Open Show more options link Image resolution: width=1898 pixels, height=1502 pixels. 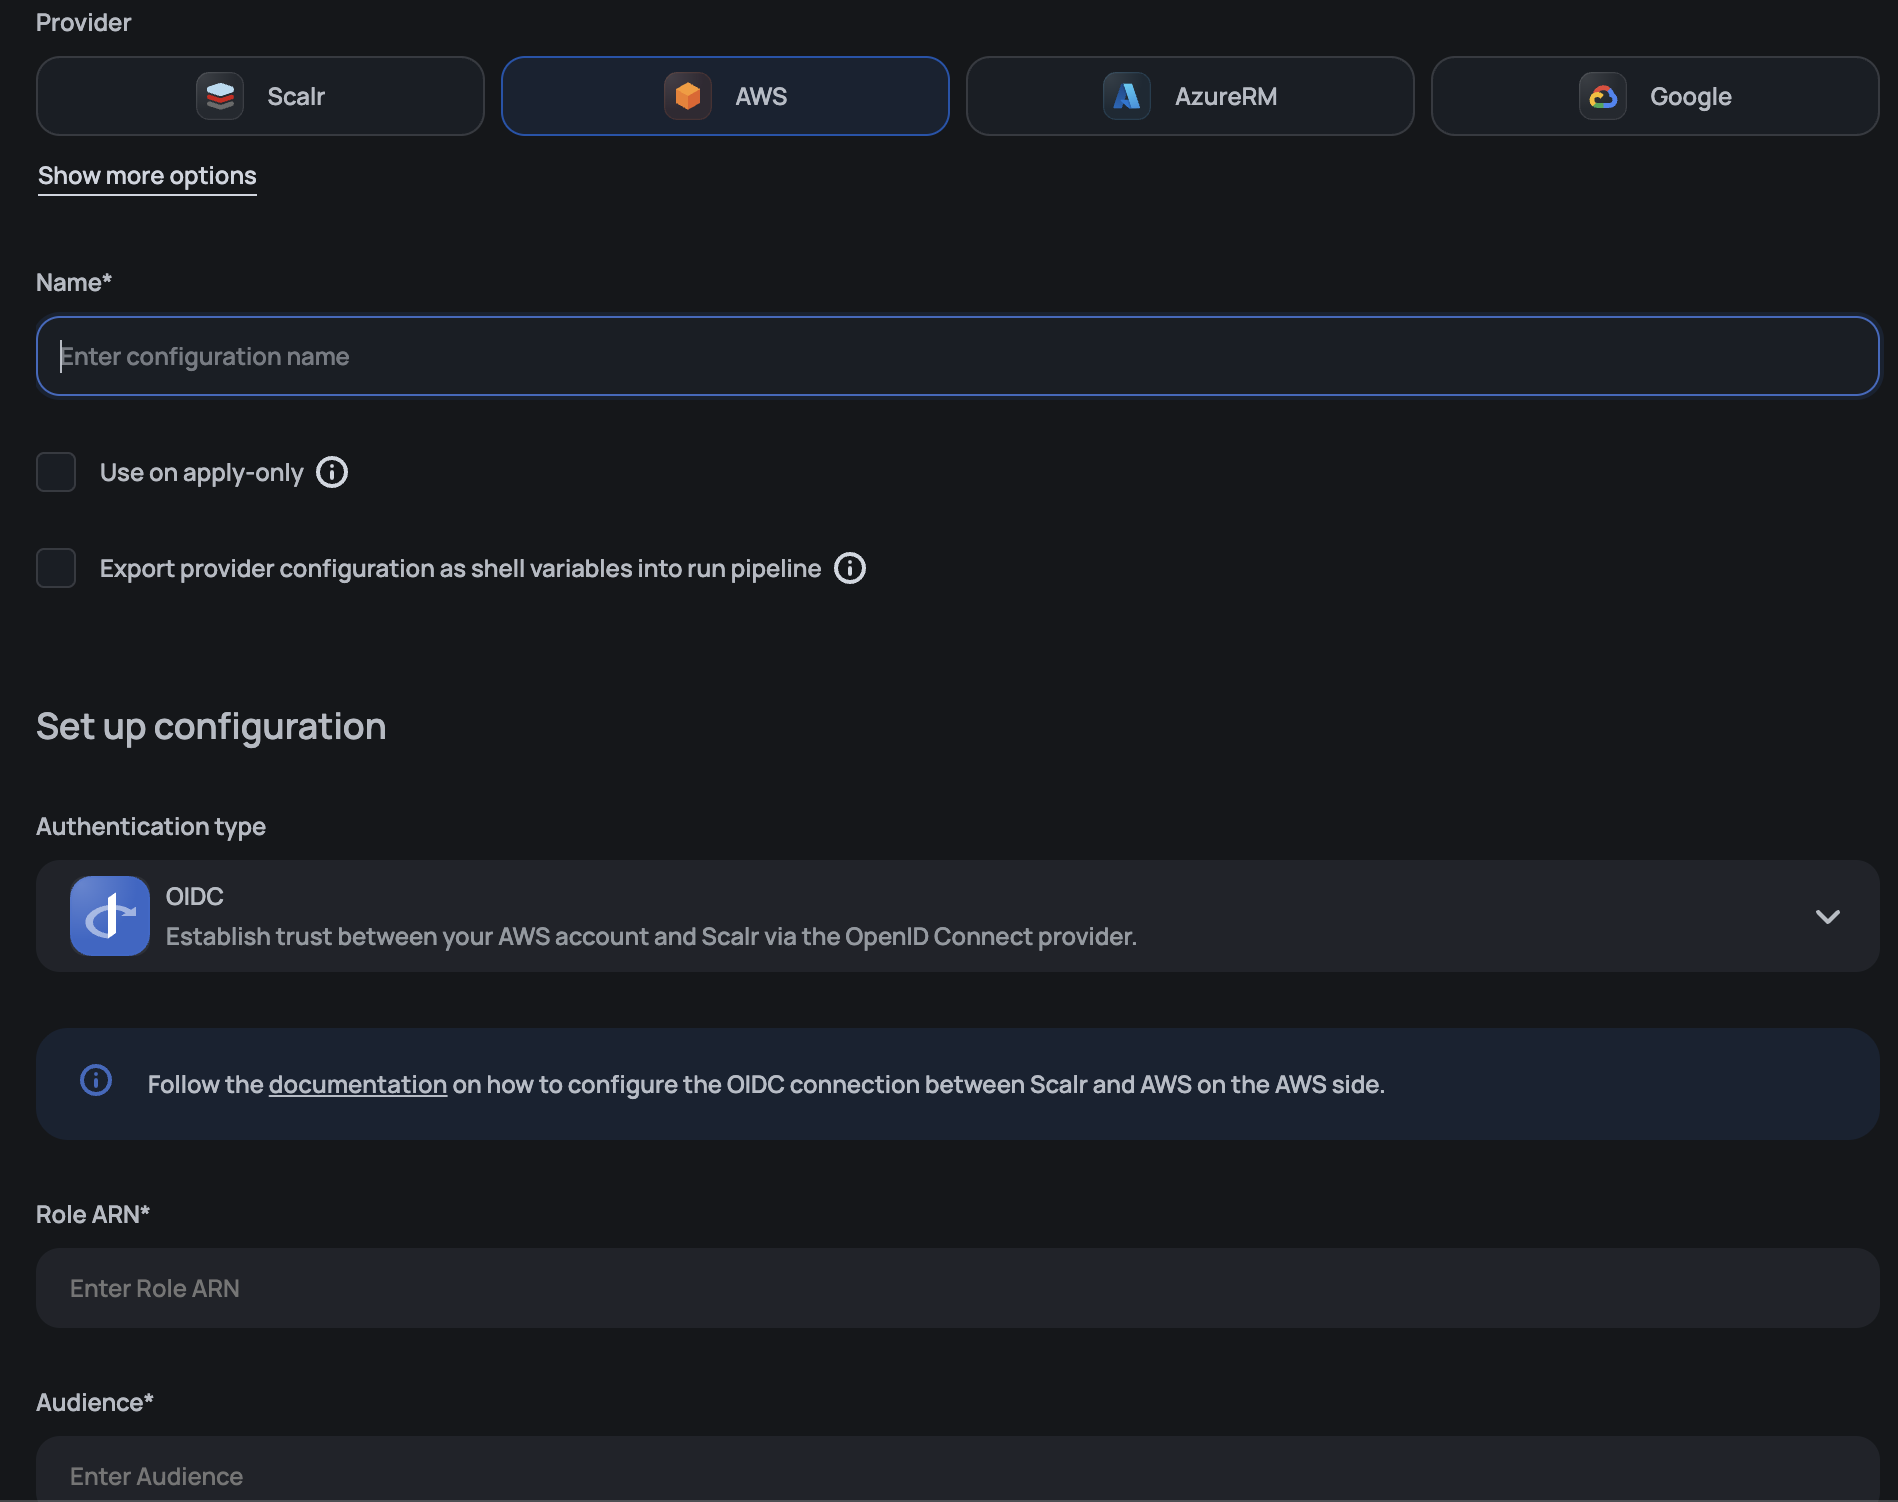click(x=147, y=176)
